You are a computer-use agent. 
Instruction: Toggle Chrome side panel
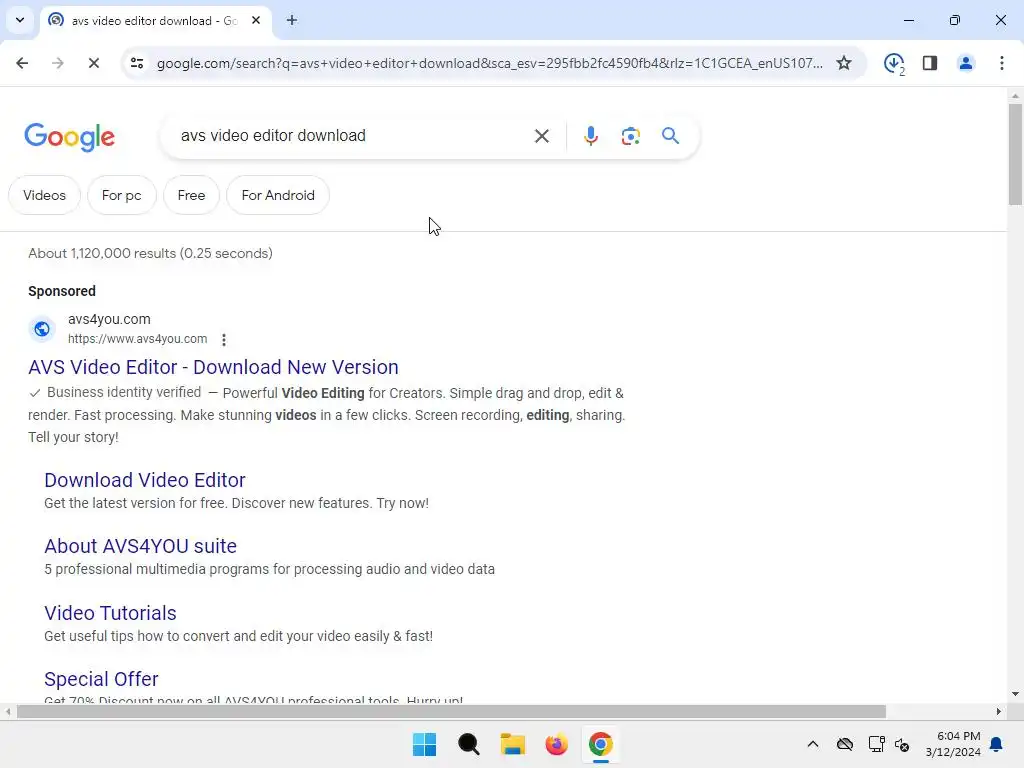[929, 63]
